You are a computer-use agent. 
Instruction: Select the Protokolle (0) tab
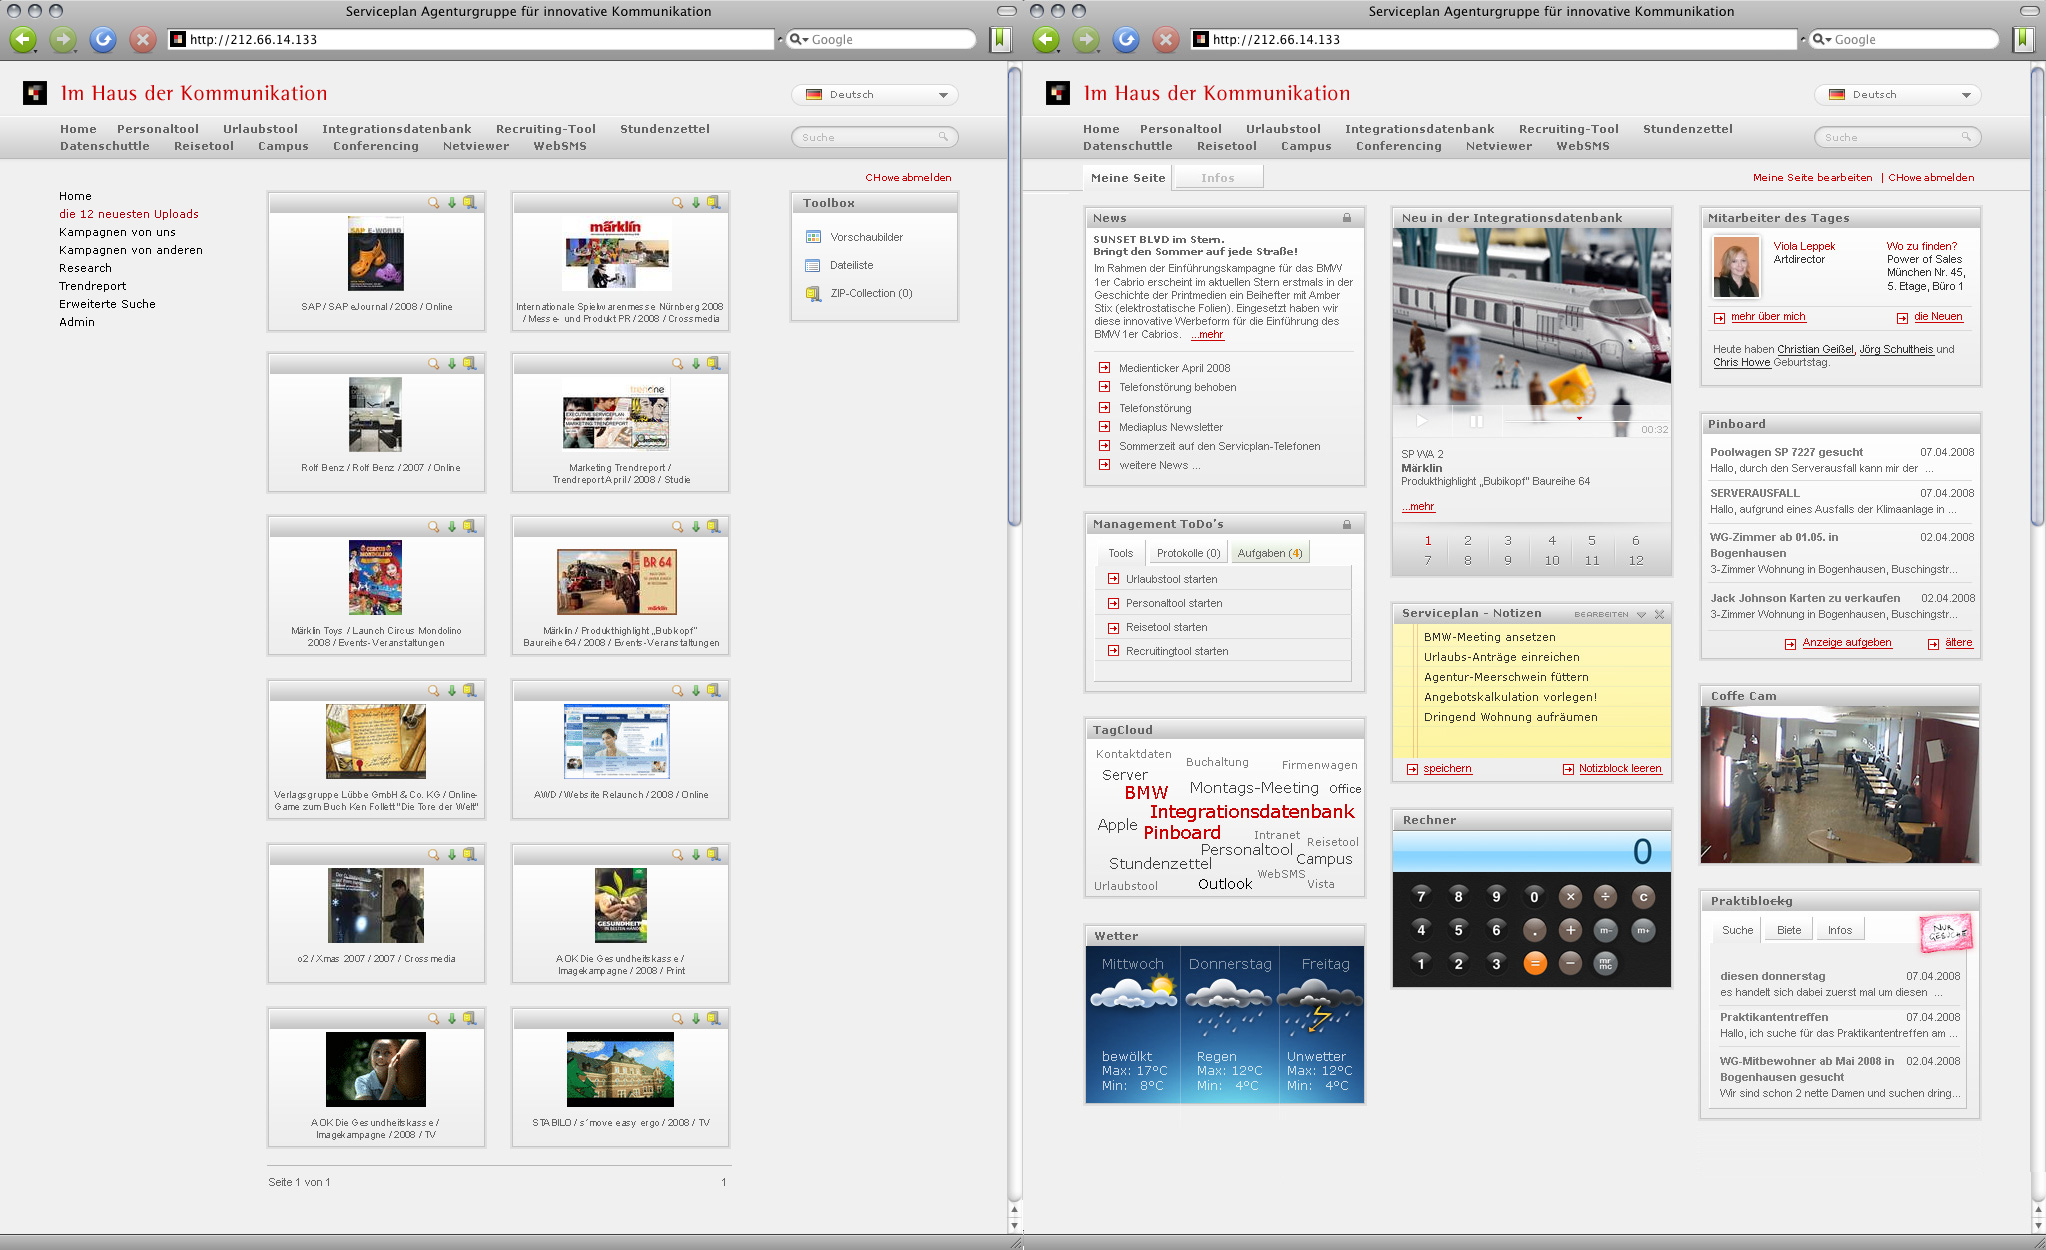coord(1188,553)
